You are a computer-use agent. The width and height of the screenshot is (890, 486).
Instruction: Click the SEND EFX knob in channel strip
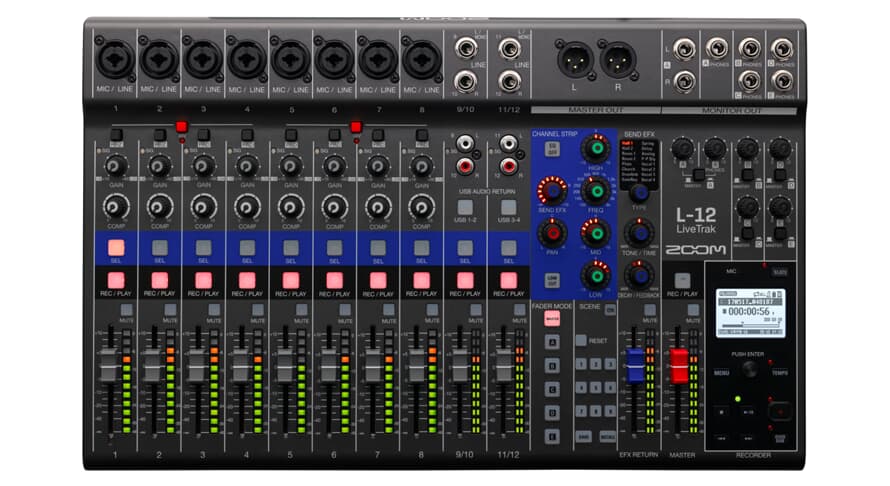551,190
